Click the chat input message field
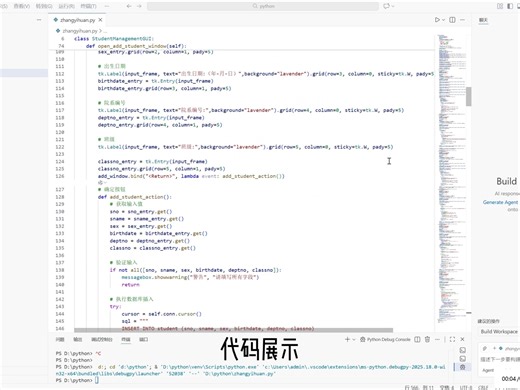The width and height of the screenshot is (520, 390). coord(500,360)
